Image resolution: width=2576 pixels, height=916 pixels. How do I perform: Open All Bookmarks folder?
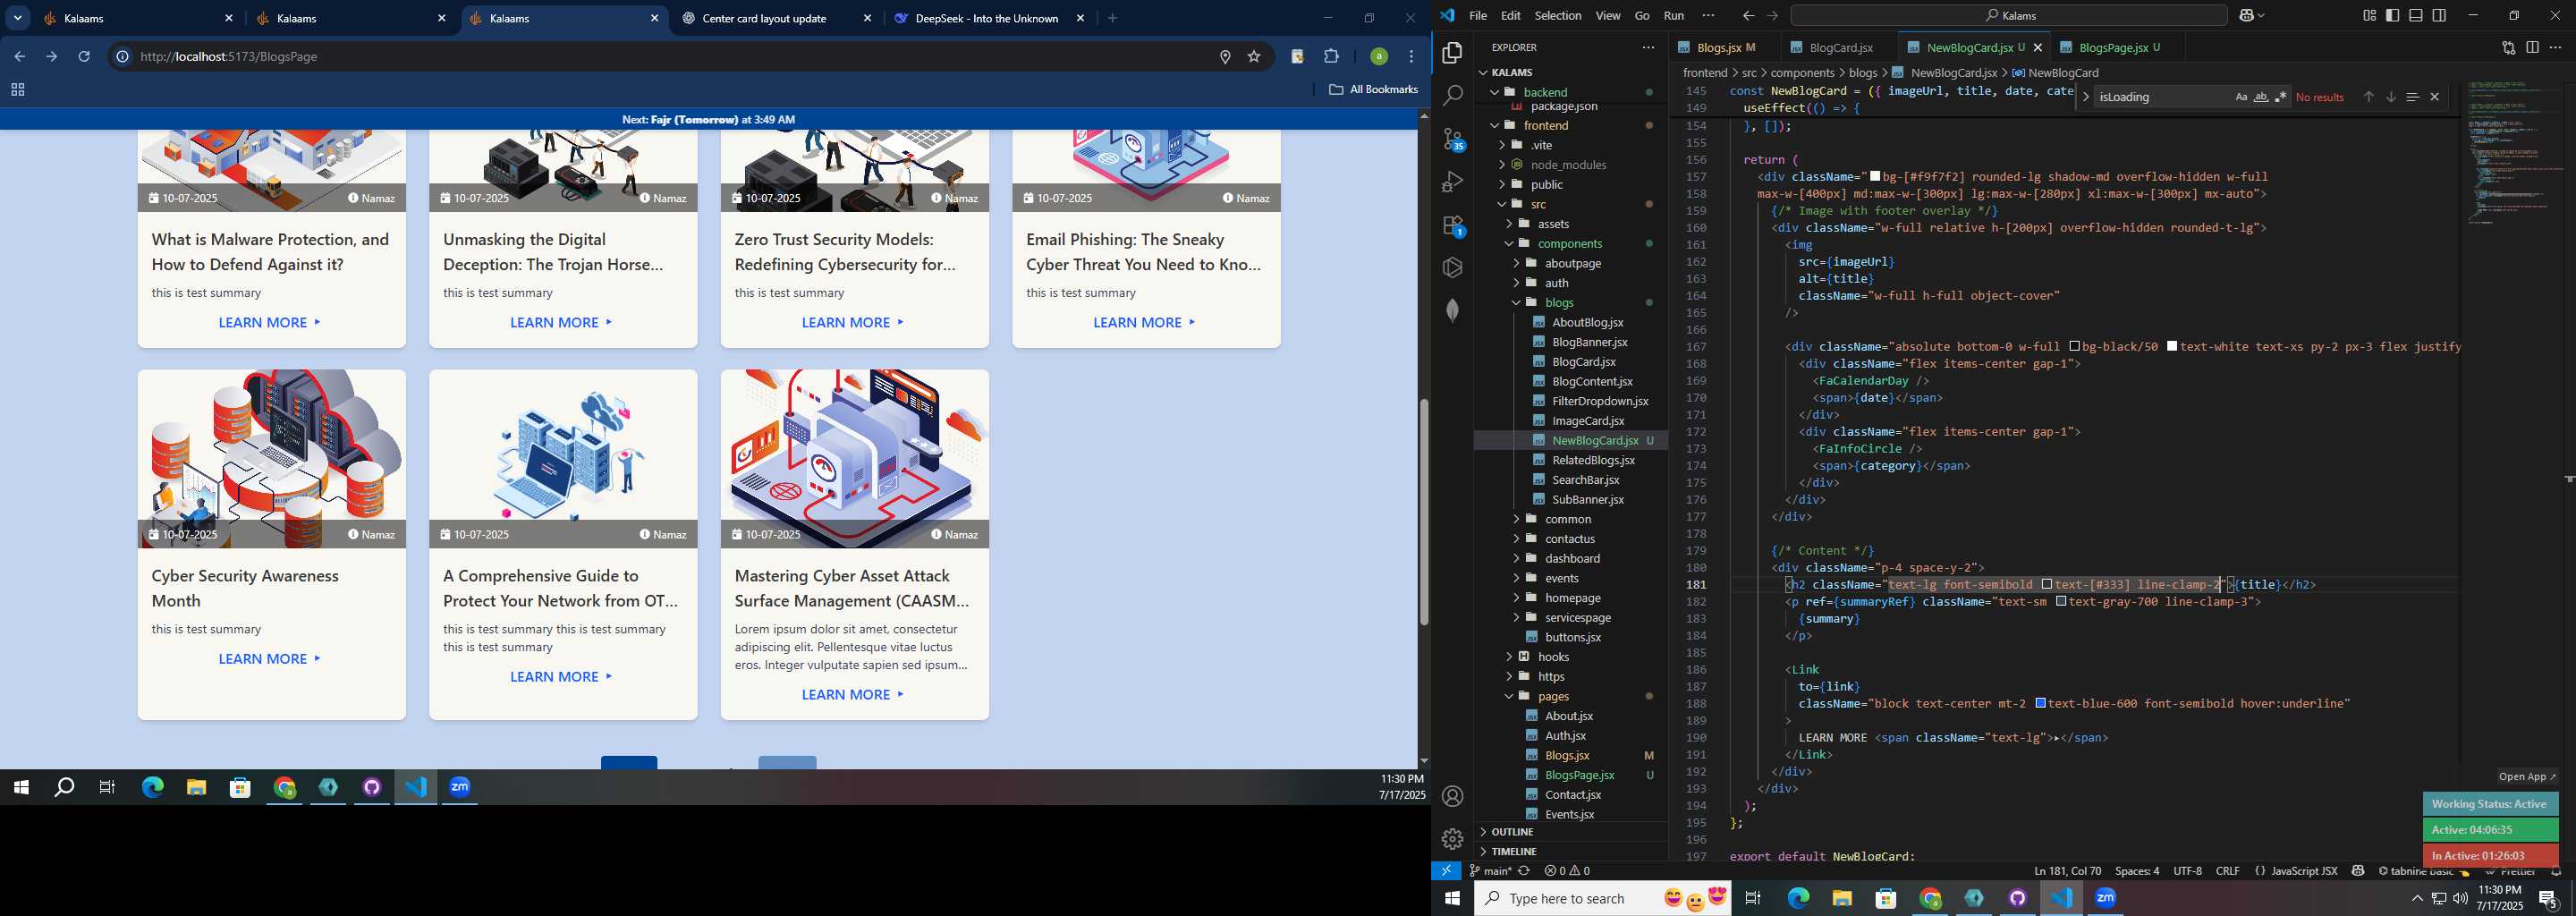pos(1374,89)
